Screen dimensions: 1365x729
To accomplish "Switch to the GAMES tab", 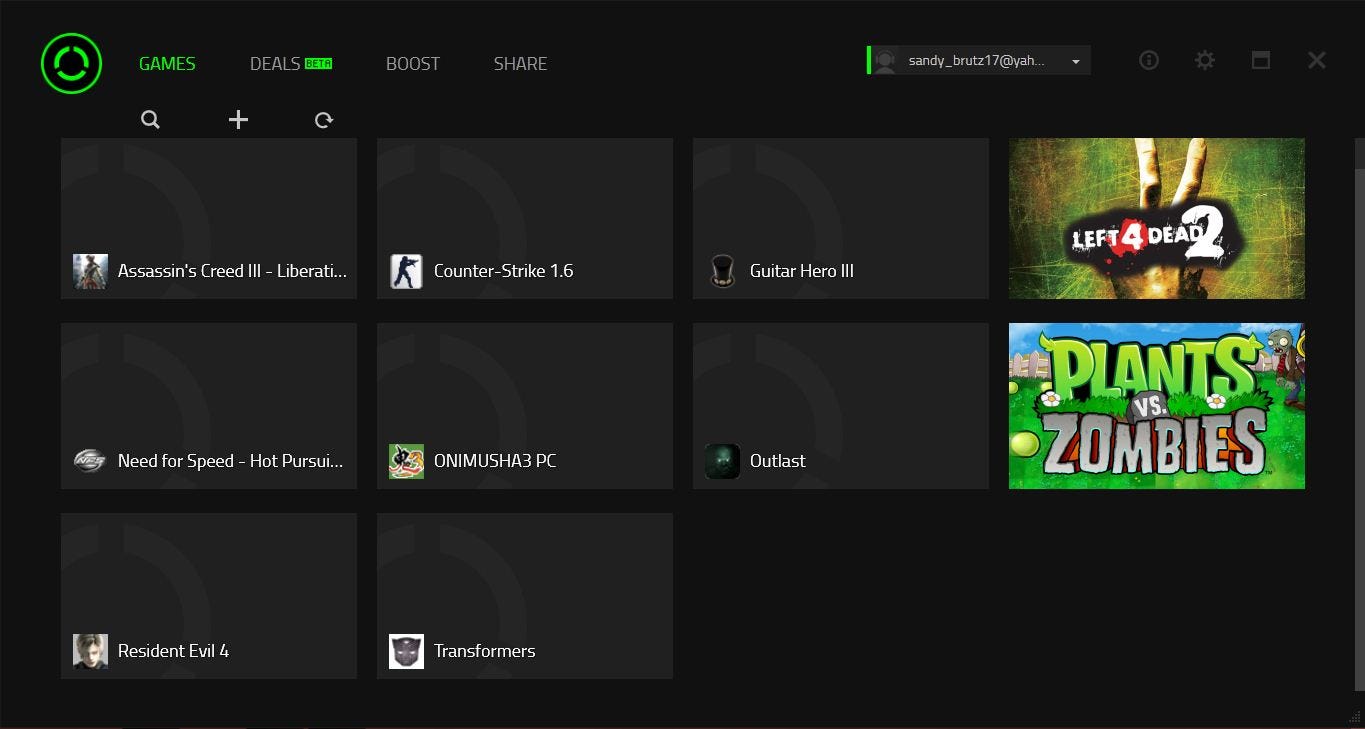I will point(167,63).
